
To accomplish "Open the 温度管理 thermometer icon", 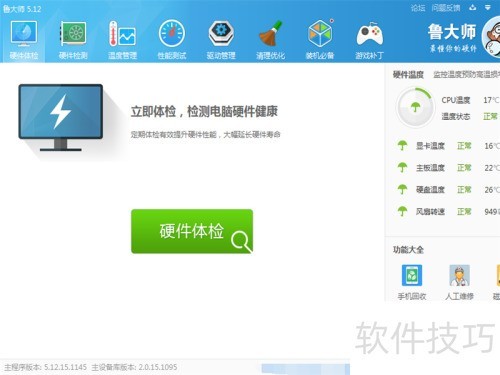I will coord(122,33).
